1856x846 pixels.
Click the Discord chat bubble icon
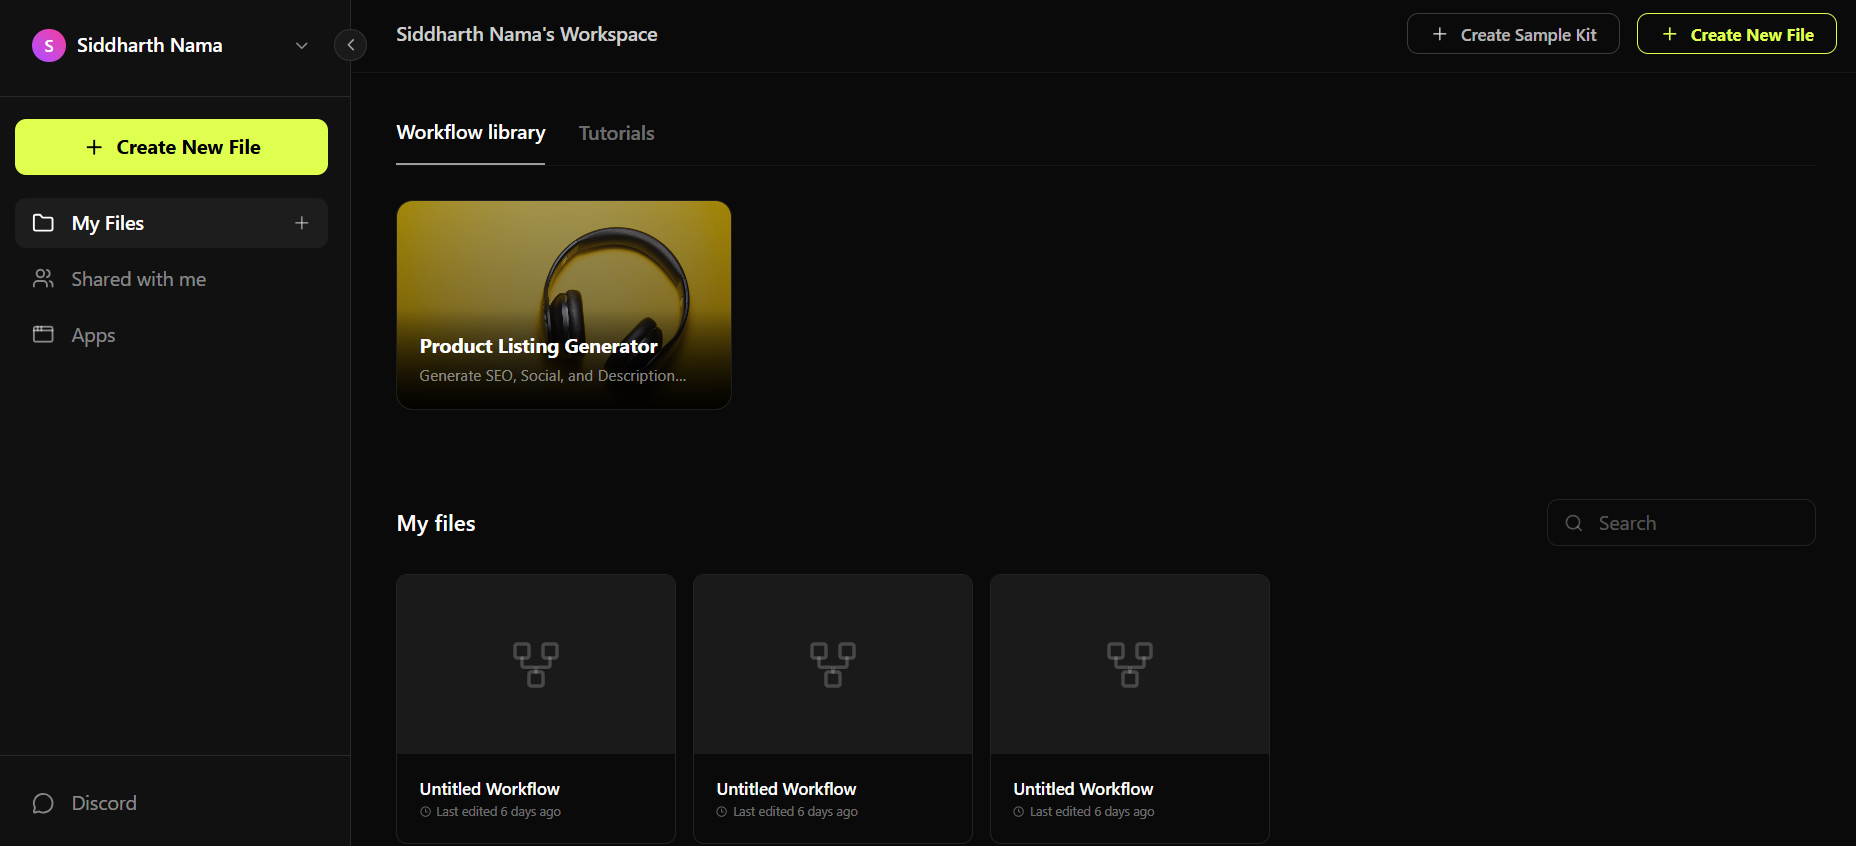(x=43, y=804)
